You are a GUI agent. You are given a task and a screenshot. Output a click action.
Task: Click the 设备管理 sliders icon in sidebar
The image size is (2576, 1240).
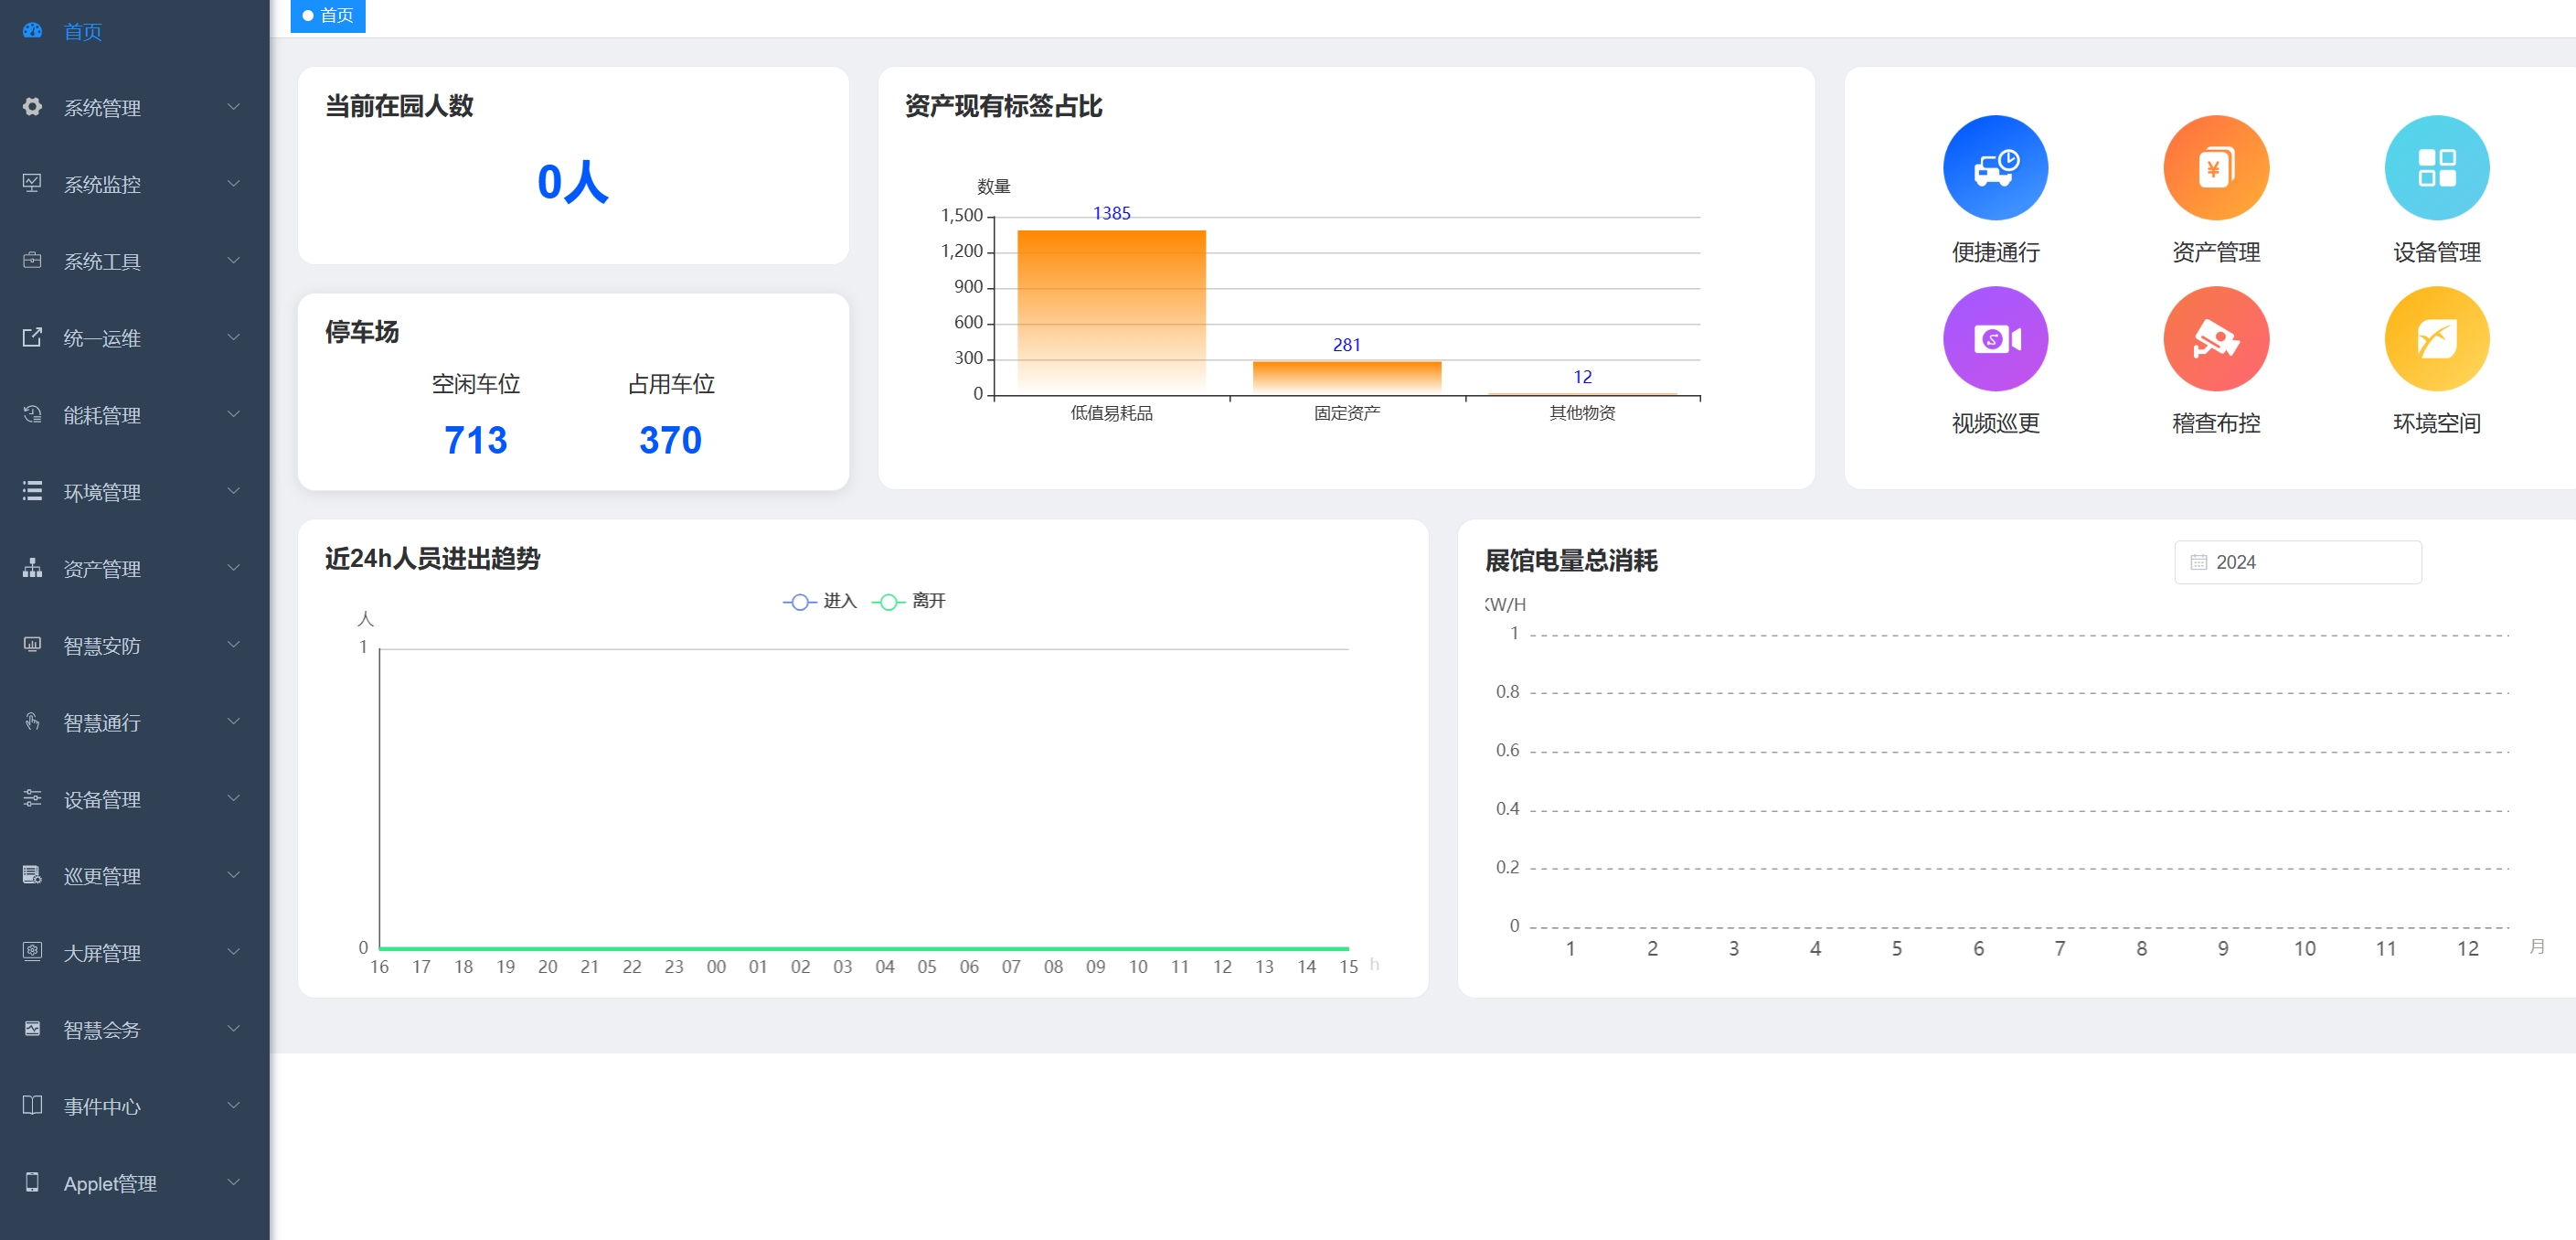32,798
